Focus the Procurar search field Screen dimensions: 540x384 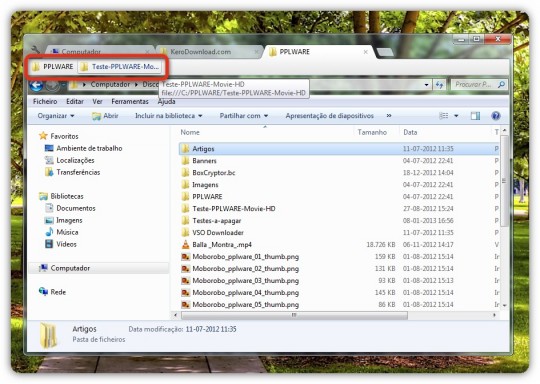pyautogui.click(x=479, y=84)
